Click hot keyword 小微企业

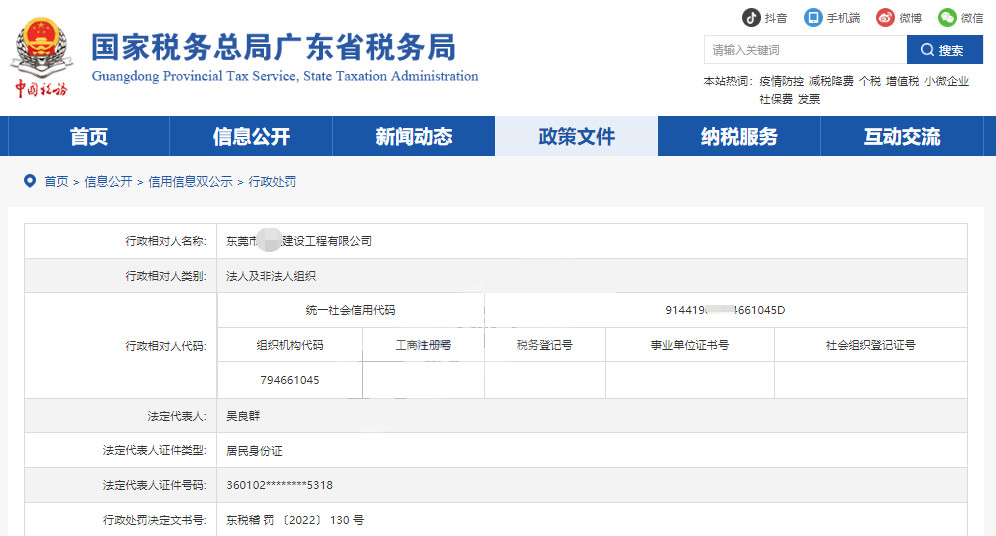[946, 81]
